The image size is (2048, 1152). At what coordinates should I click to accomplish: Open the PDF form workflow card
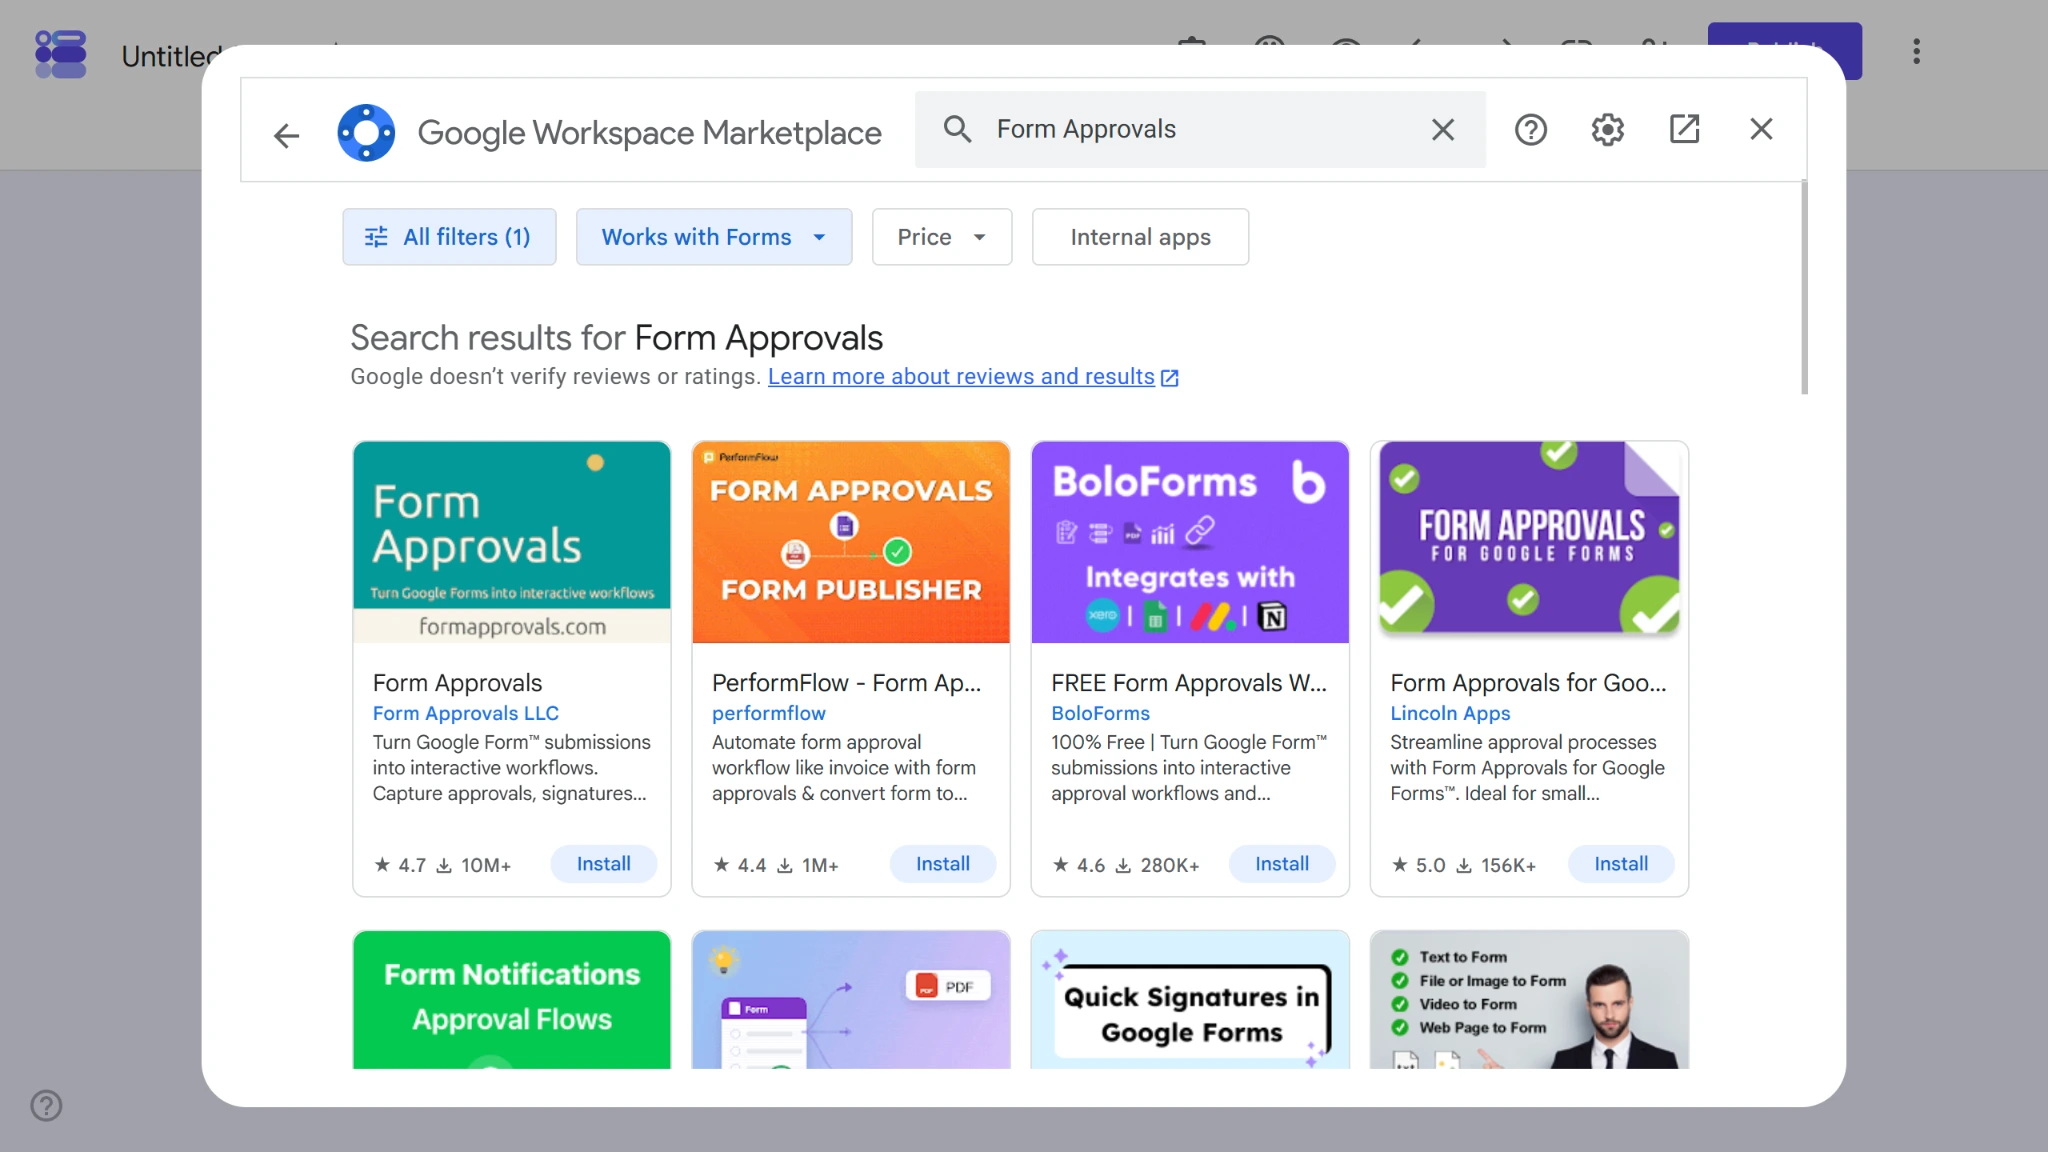click(x=850, y=999)
